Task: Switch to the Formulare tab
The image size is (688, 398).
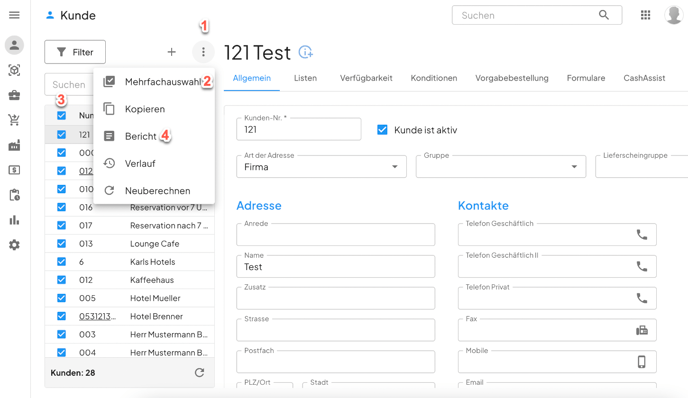Action: coord(586,78)
